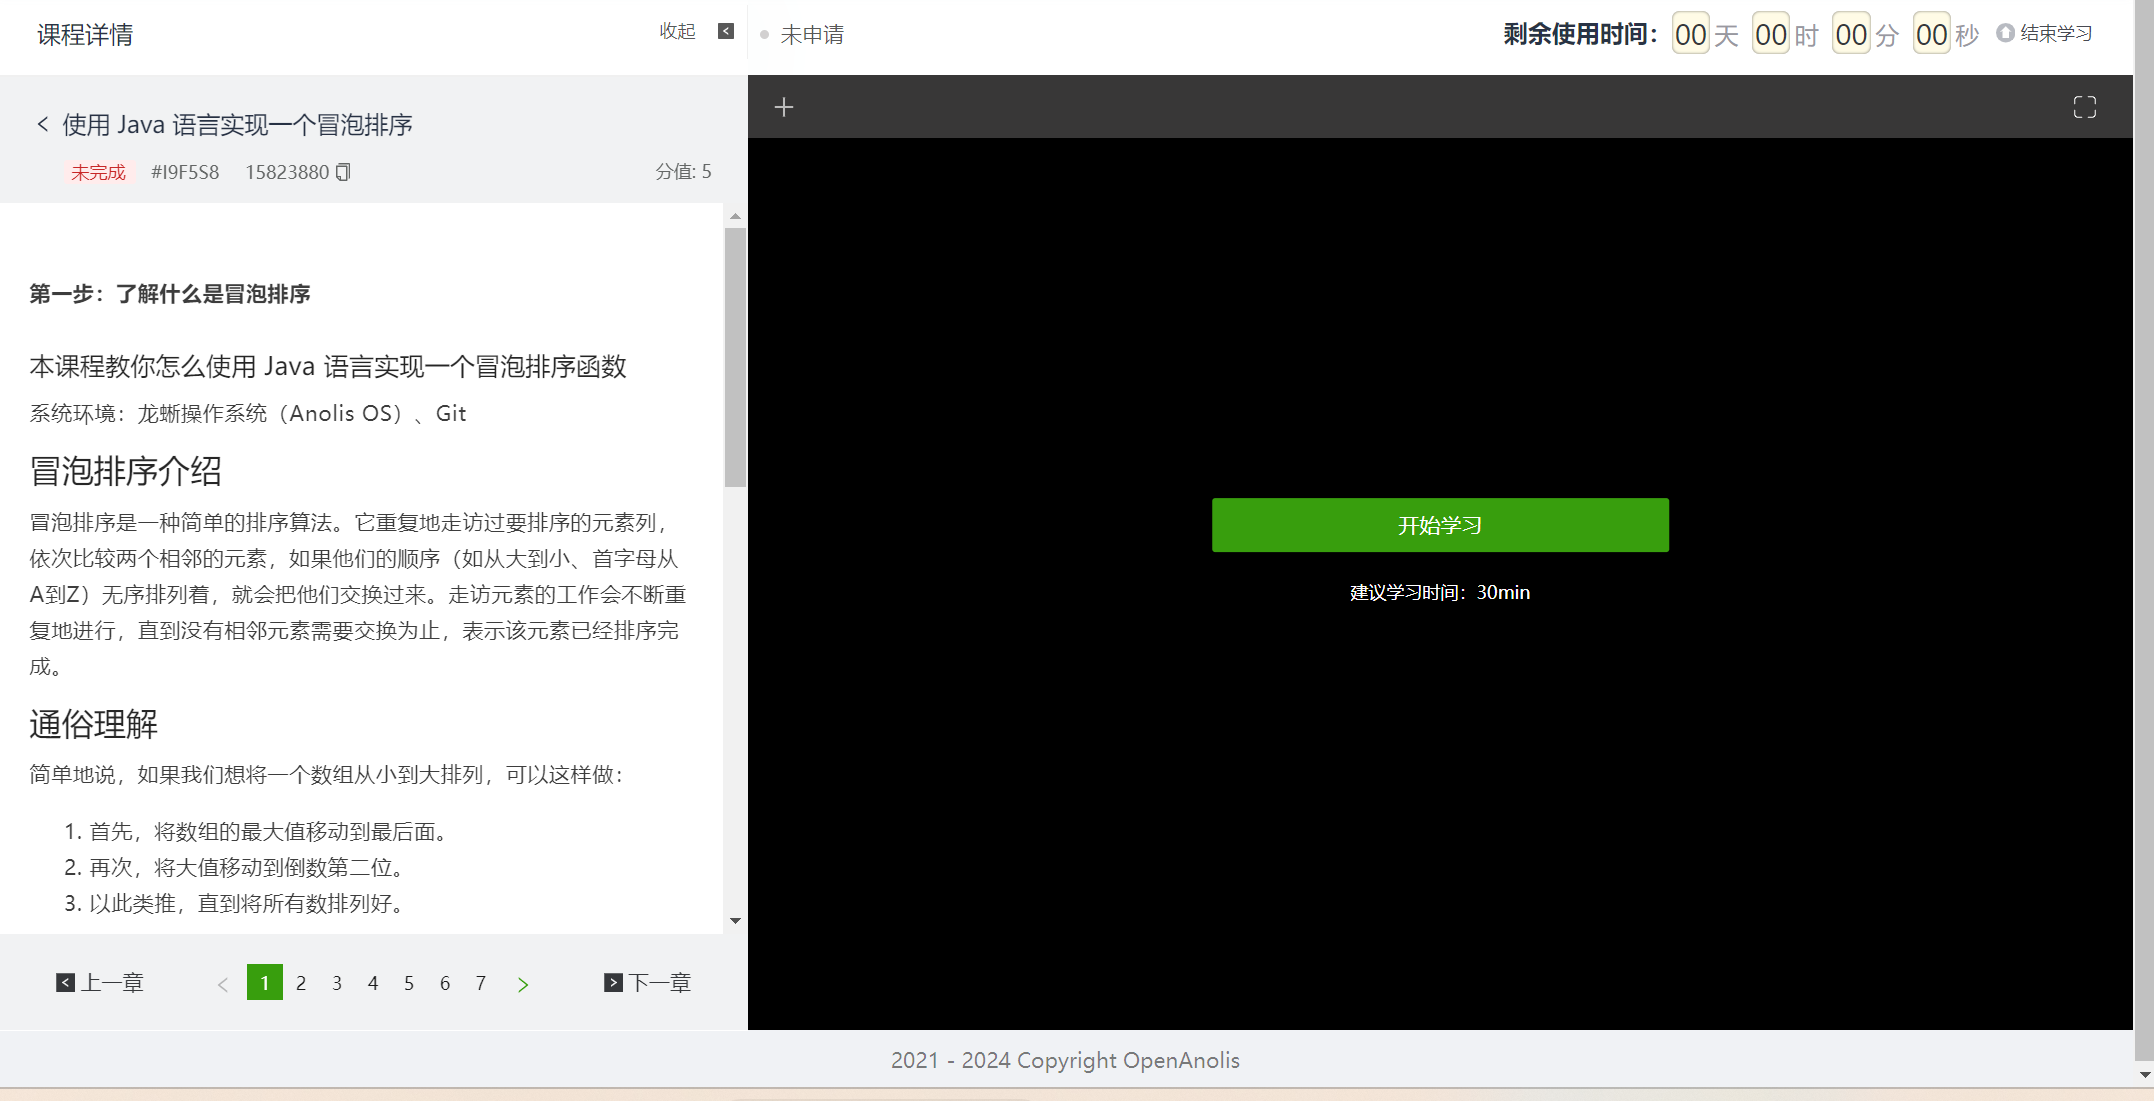Click the seconds counter box before 秒
2154x1101 pixels.
[x=1931, y=34]
